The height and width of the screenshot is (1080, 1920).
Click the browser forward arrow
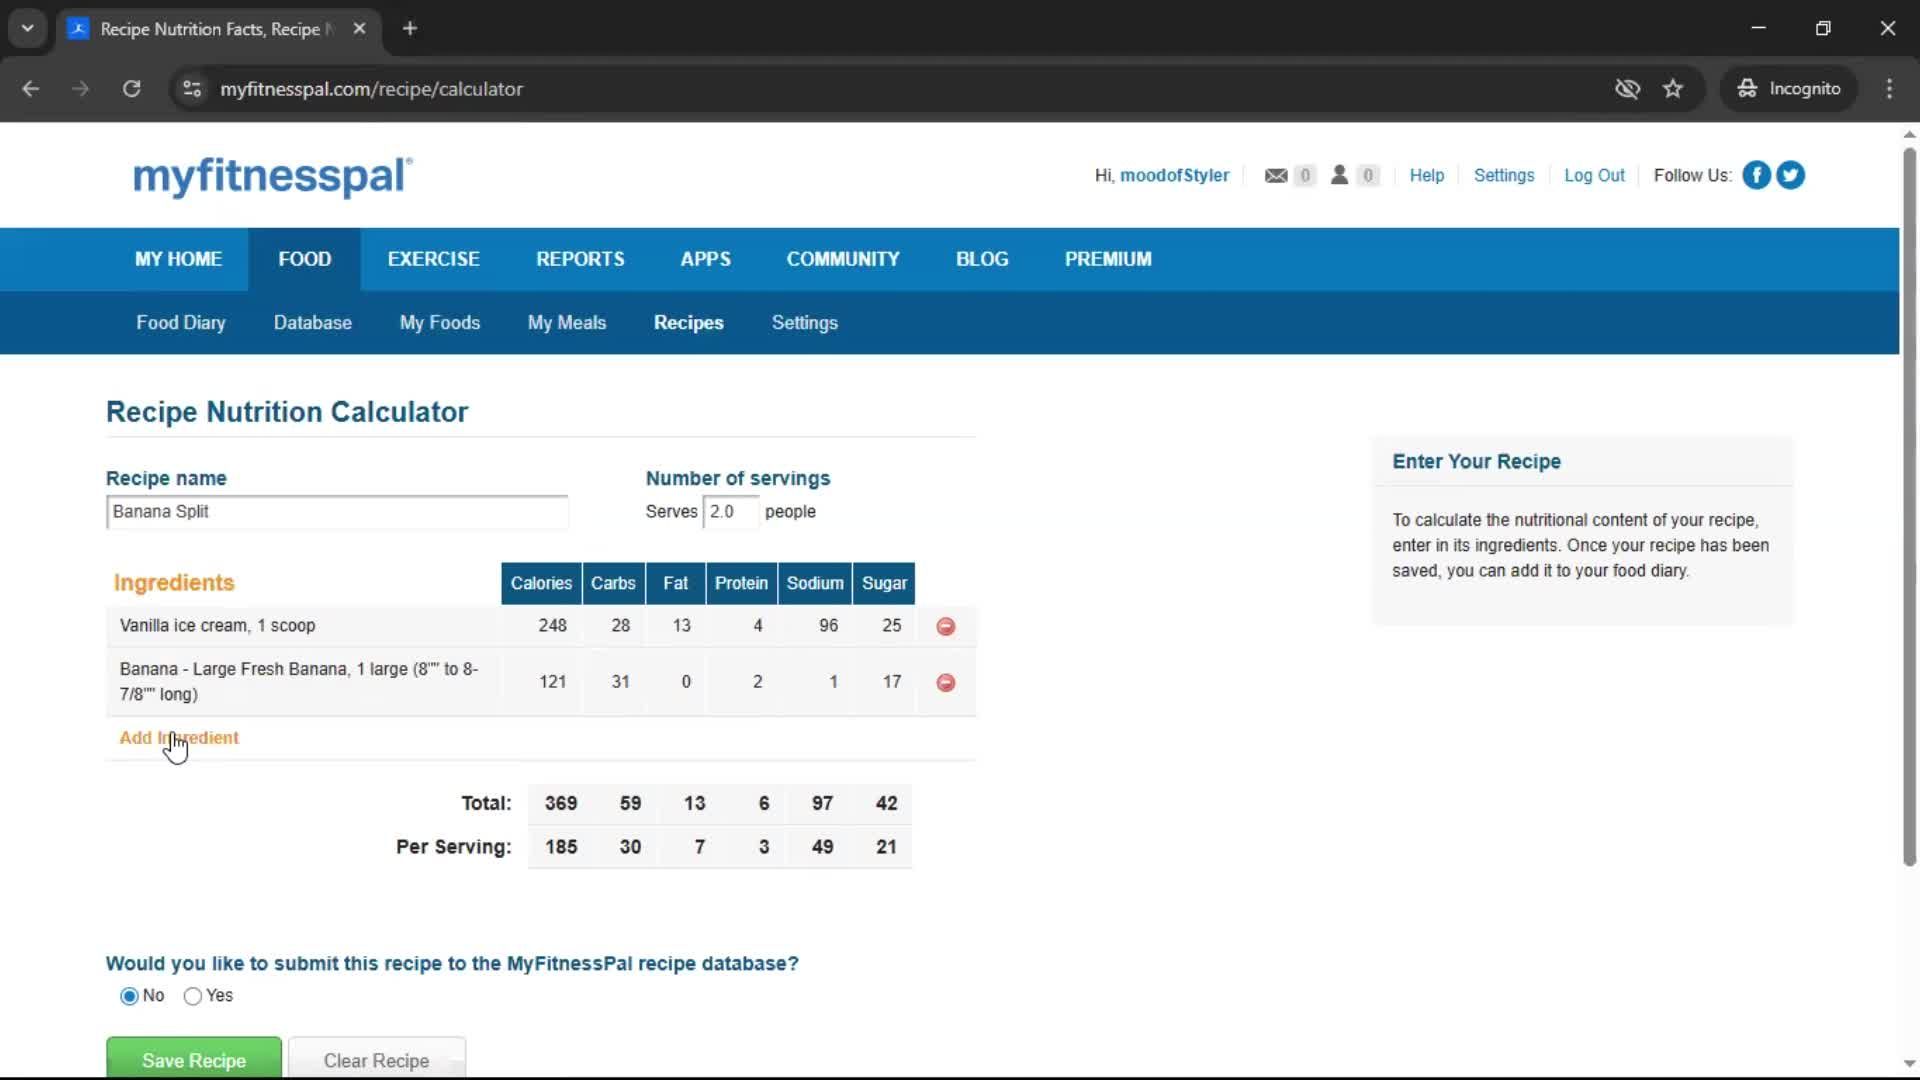tap(80, 89)
